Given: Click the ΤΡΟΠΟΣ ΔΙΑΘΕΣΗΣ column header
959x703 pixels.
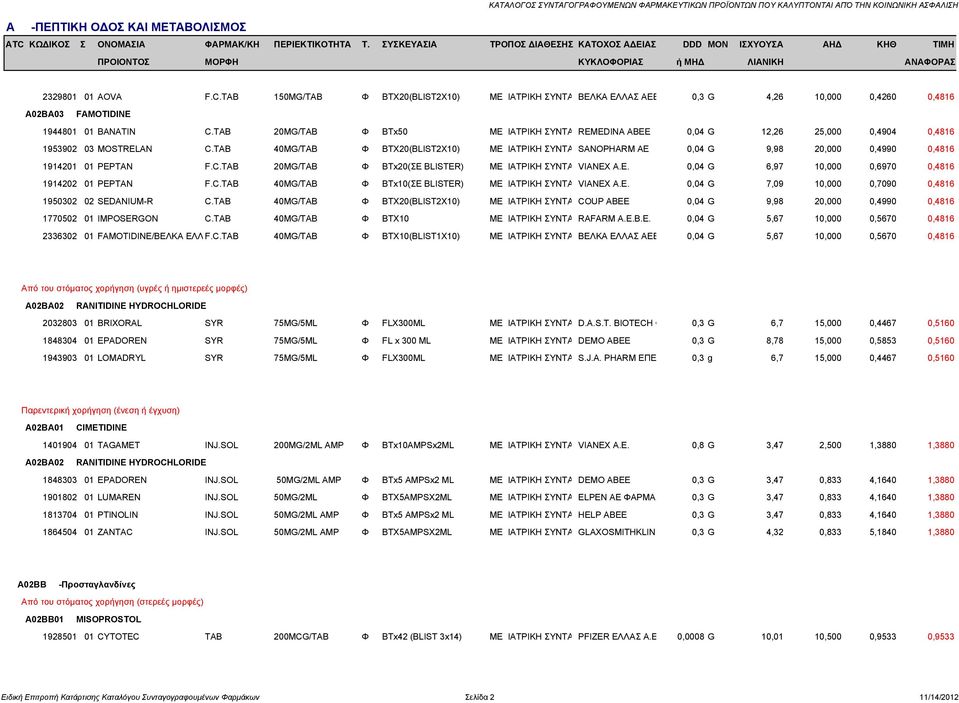Looking at the screenshot, I should tap(531, 44).
